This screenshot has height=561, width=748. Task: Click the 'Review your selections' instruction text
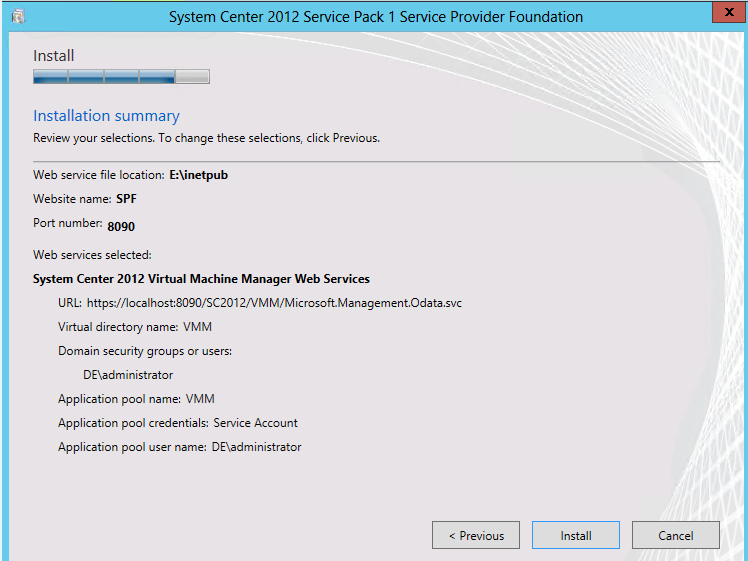click(206, 138)
